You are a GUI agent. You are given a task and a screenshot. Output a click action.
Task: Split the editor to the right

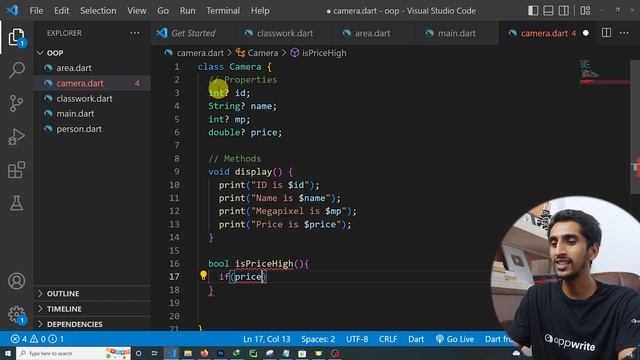pyautogui.click(x=606, y=33)
